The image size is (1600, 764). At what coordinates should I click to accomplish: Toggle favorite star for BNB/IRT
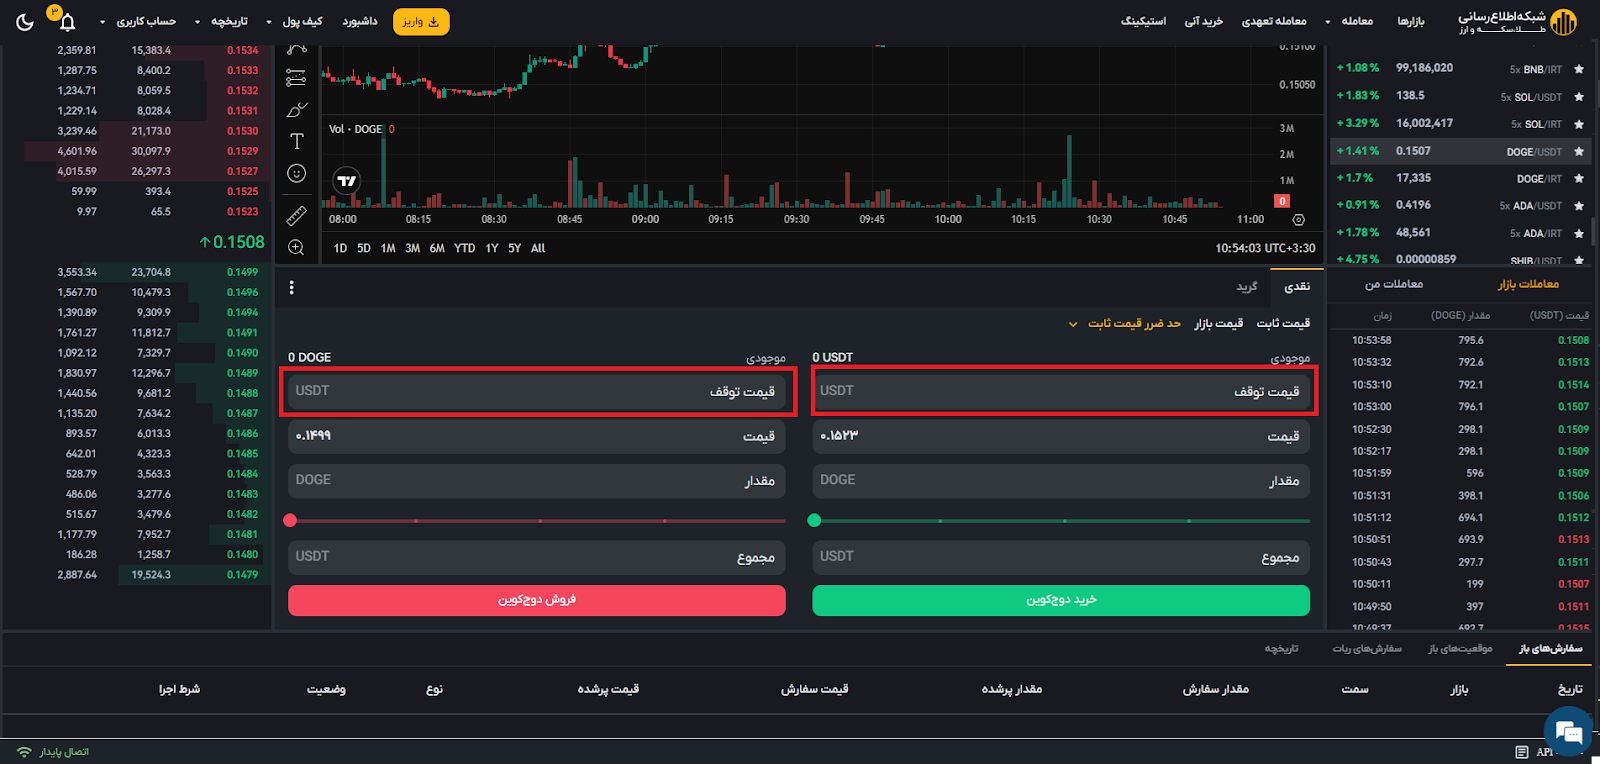(x=1579, y=69)
